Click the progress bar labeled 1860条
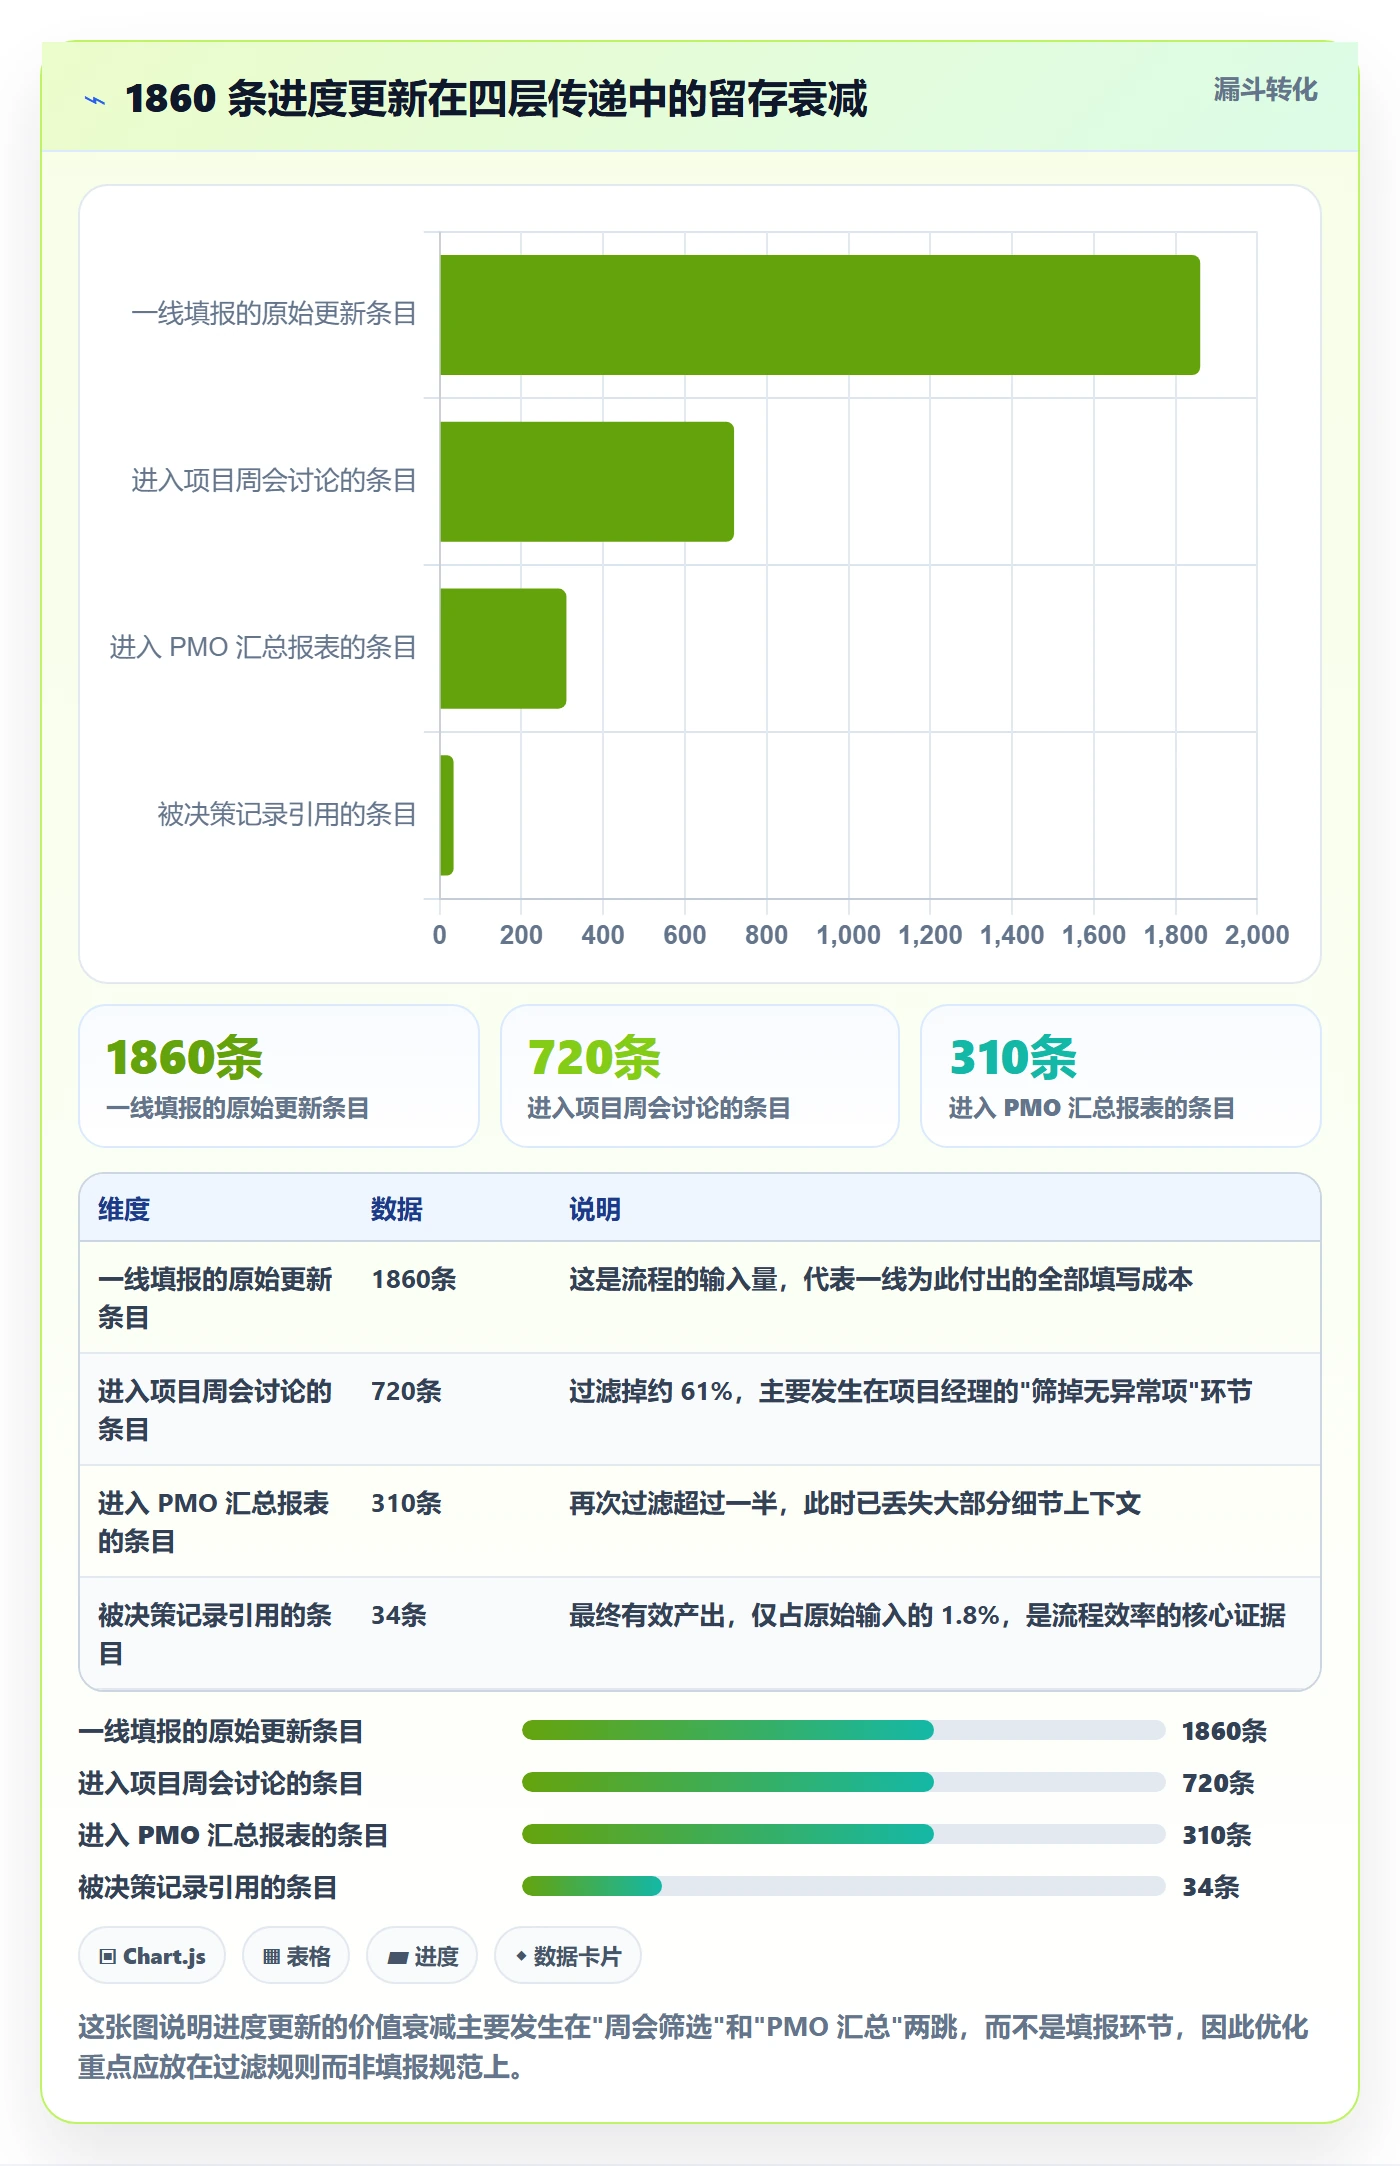The height and width of the screenshot is (2166, 1400). [x=844, y=1730]
